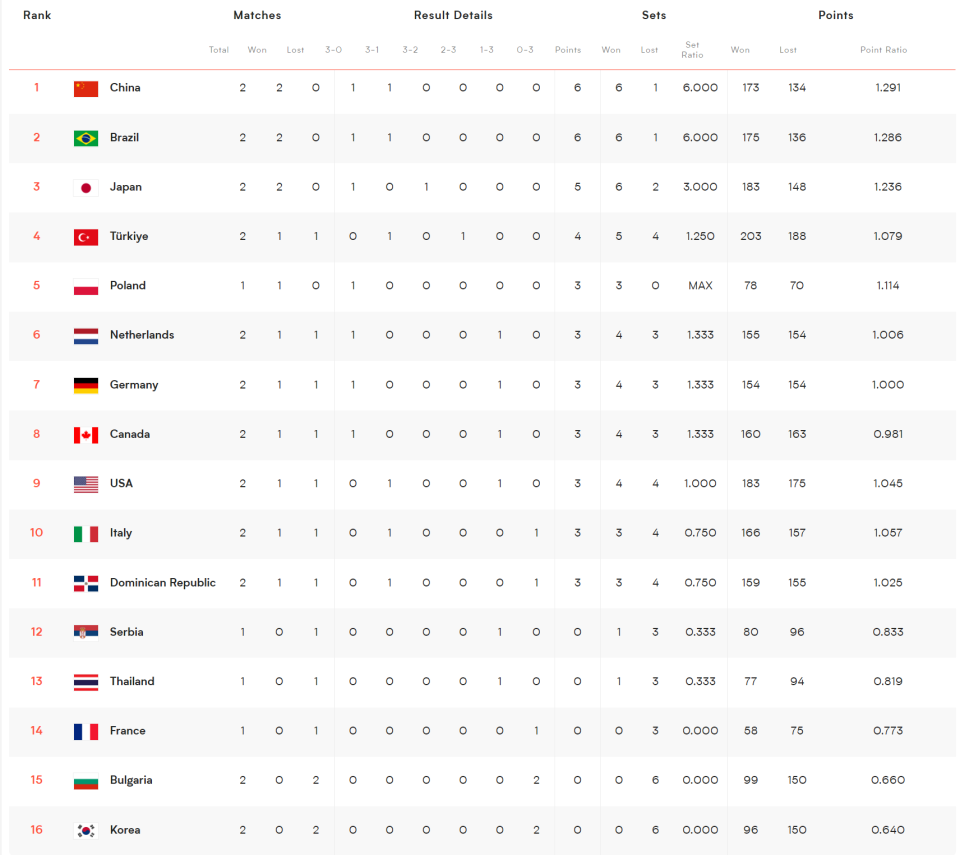Click the Set Ratio column header
The height and width of the screenshot is (855, 960).
point(692,50)
